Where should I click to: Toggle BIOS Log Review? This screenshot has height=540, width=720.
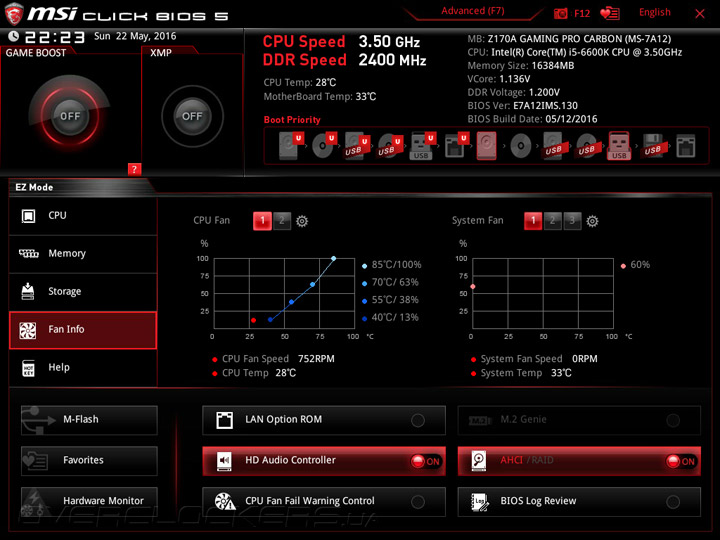click(x=579, y=501)
